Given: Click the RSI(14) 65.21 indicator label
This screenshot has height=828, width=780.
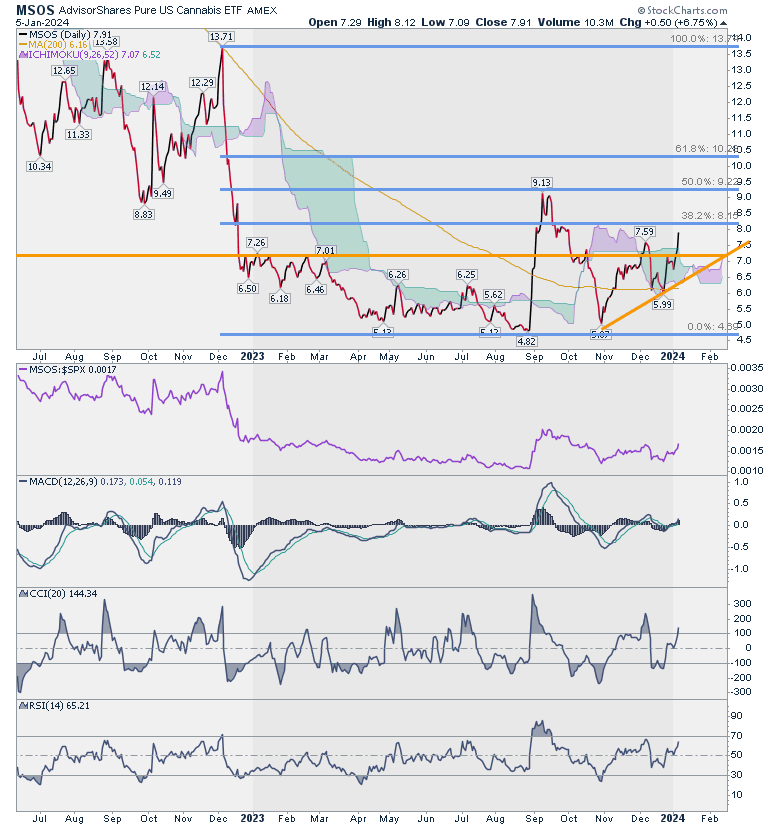Looking at the screenshot, I should [x=58, y=705].
